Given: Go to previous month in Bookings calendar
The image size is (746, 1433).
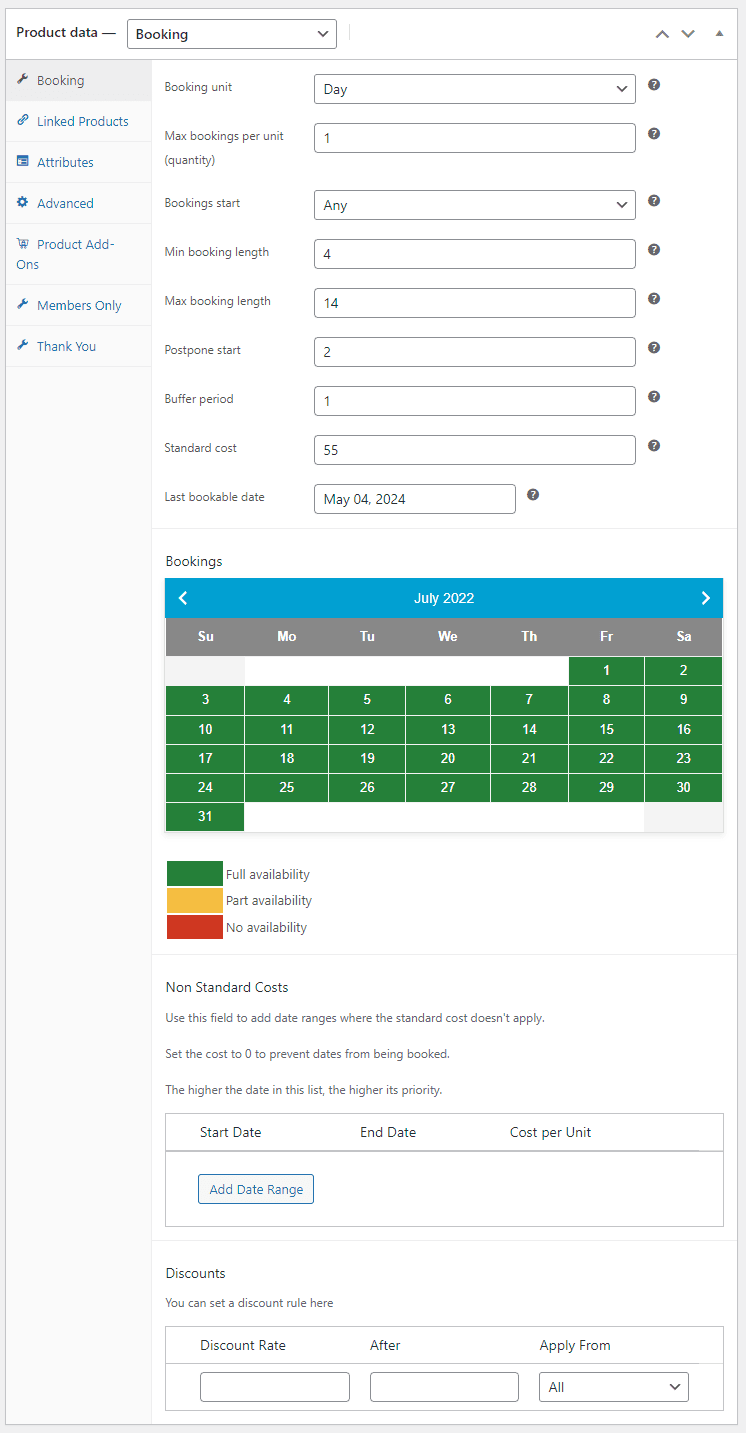Looking at the screenshot, I should coord(183,598).
